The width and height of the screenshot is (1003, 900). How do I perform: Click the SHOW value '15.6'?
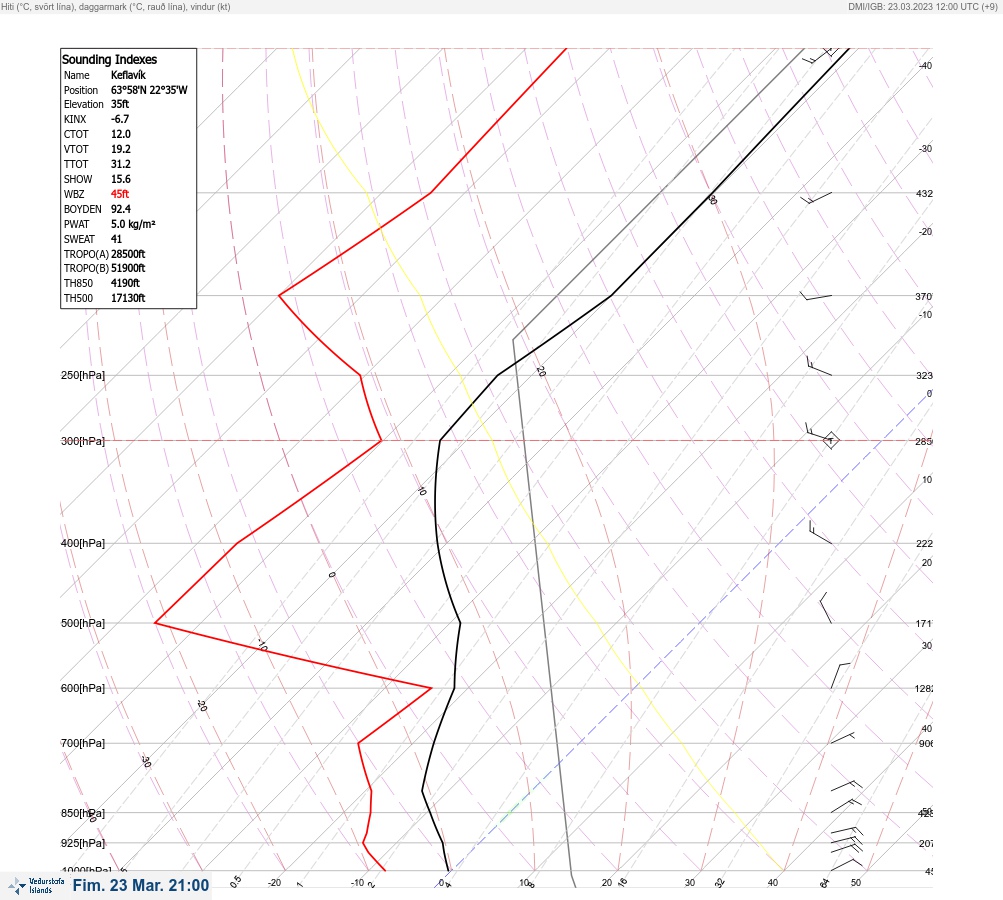120,179
